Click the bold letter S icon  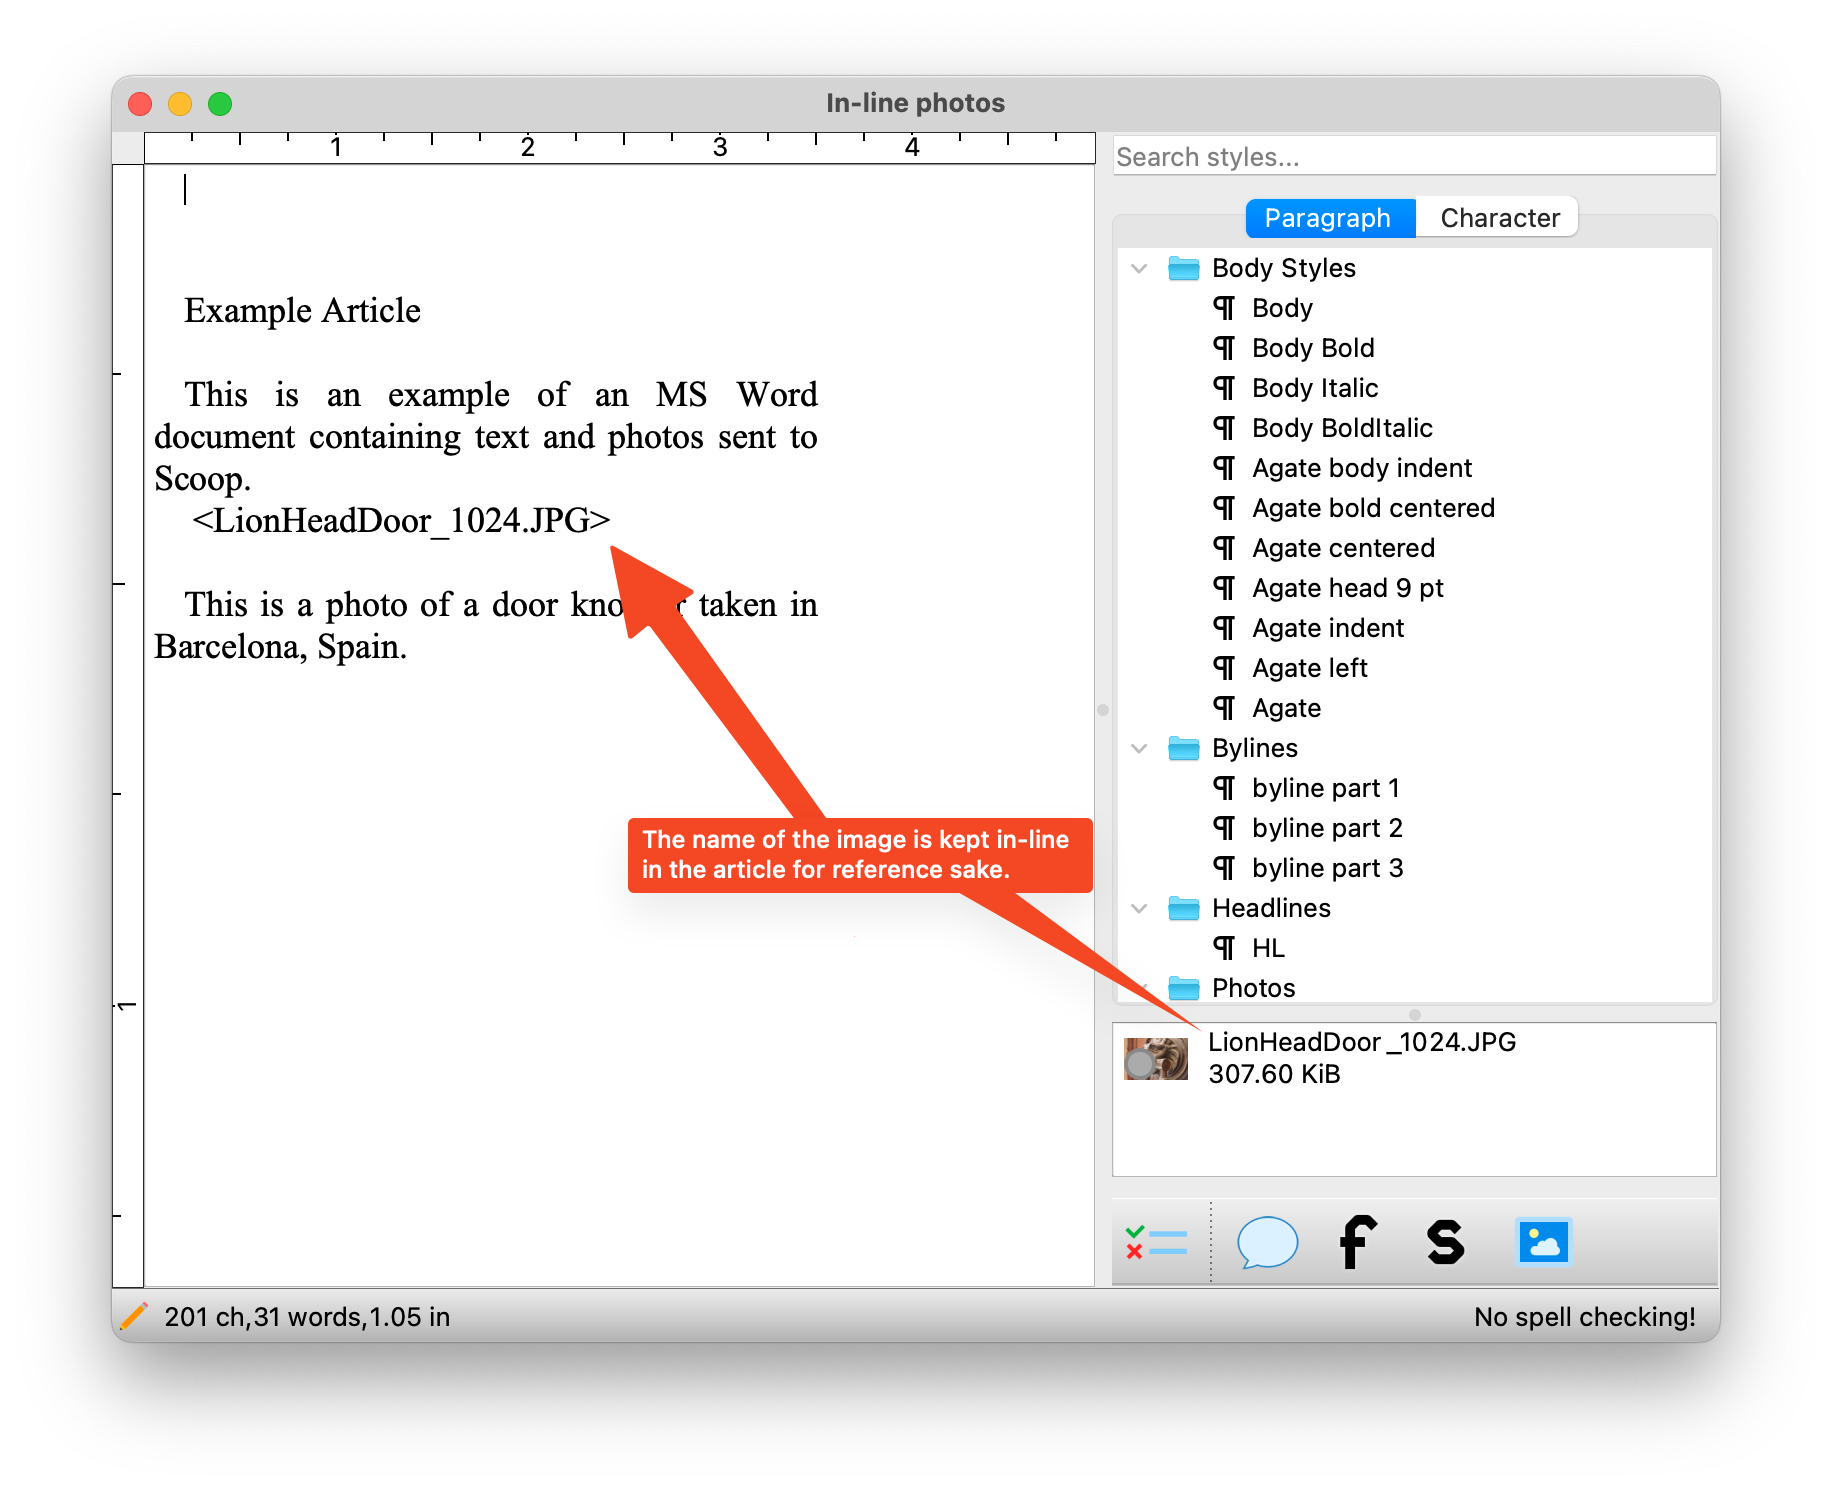[1445, 1243]
